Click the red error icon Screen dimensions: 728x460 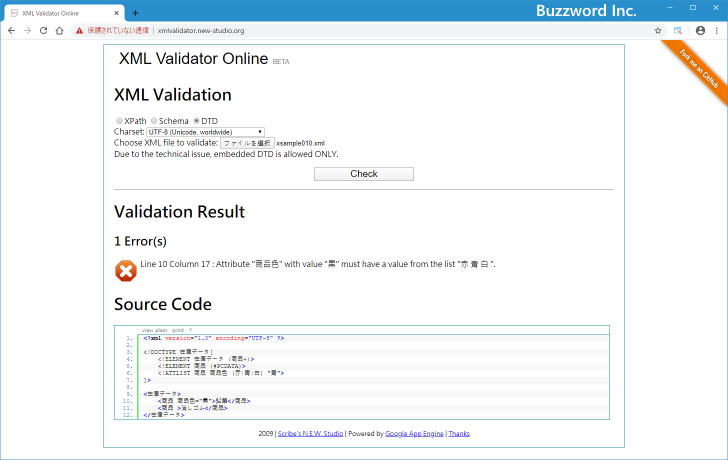[x=126, y=270]
